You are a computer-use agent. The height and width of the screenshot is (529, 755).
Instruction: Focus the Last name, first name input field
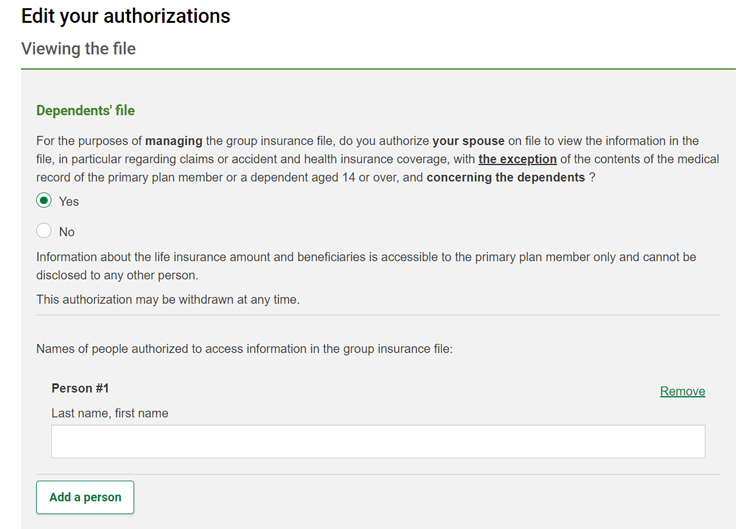378,441
